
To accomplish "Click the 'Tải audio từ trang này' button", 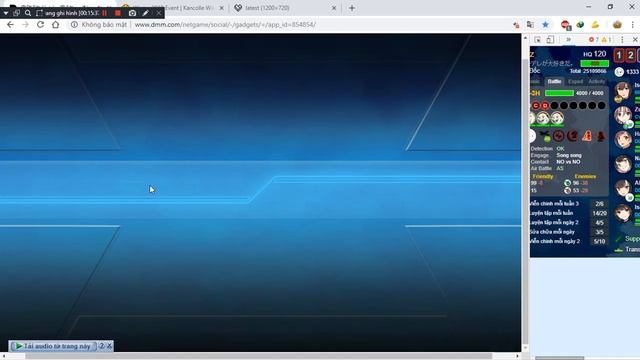I will (53, 346).
